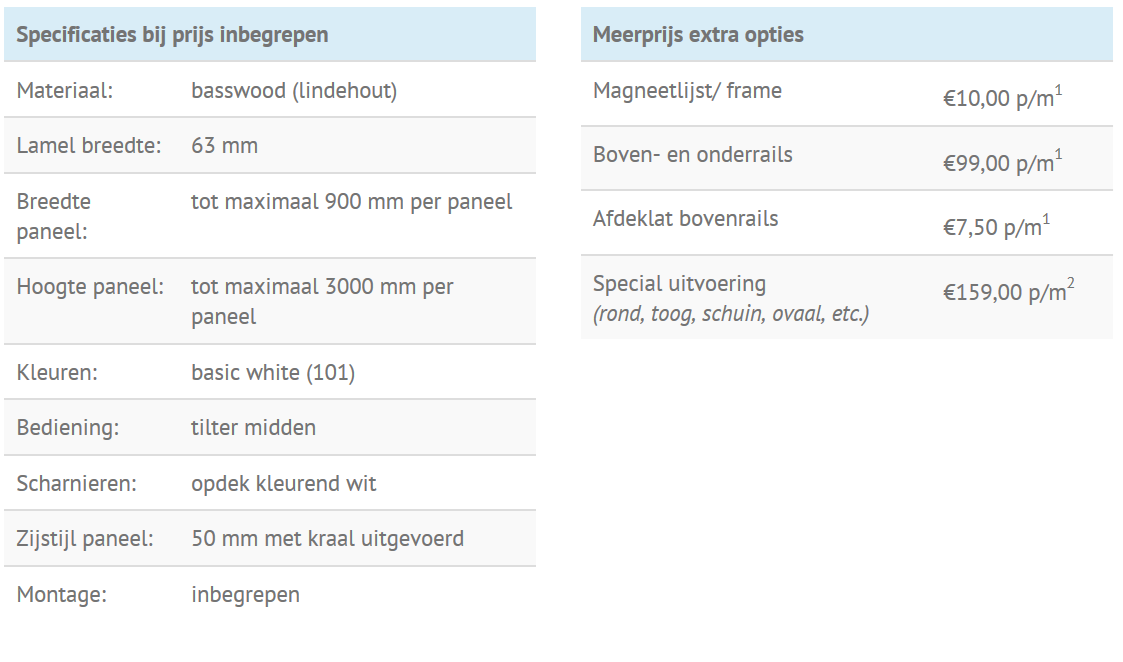1123x662 pixels.
Task: Click 'tot maximaal 900 mm per paneel'
Action: 352,202
